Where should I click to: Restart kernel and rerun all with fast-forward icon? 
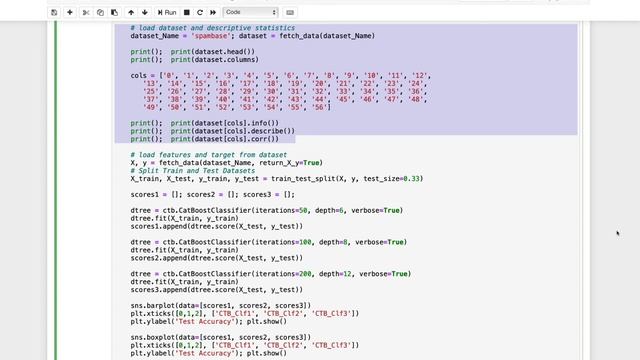click(x=213, y=13)
